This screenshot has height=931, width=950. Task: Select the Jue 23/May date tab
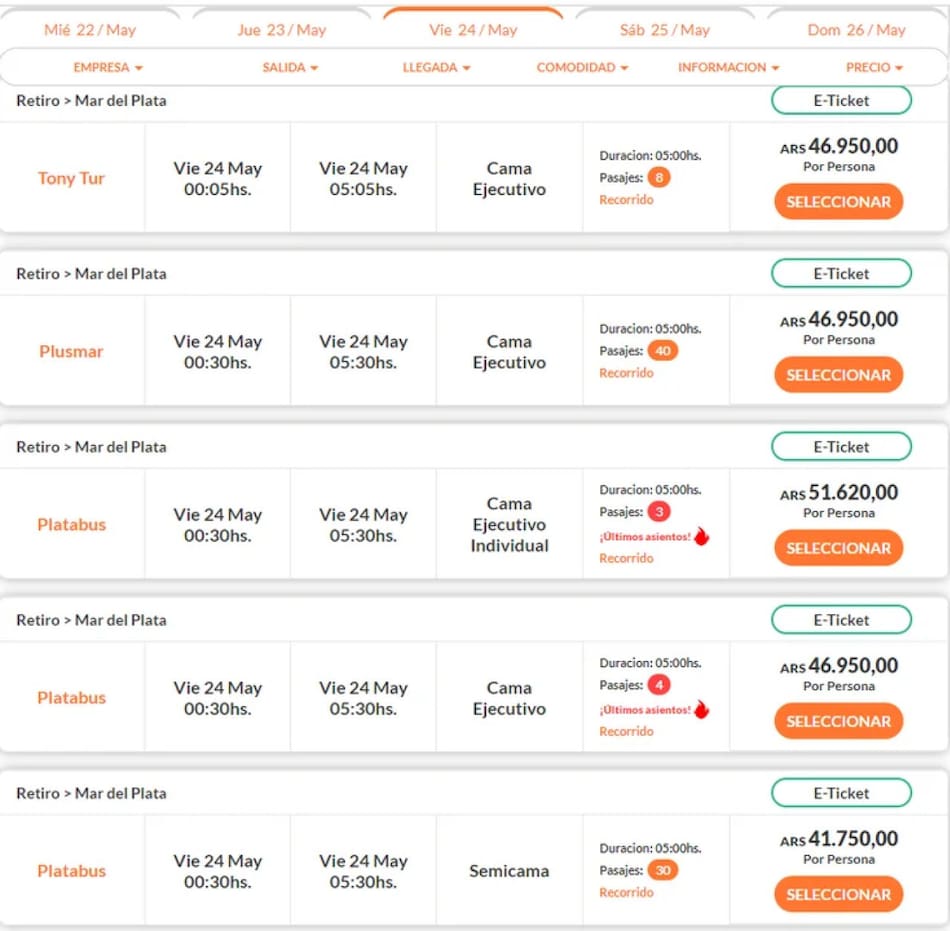pos(282,30)
